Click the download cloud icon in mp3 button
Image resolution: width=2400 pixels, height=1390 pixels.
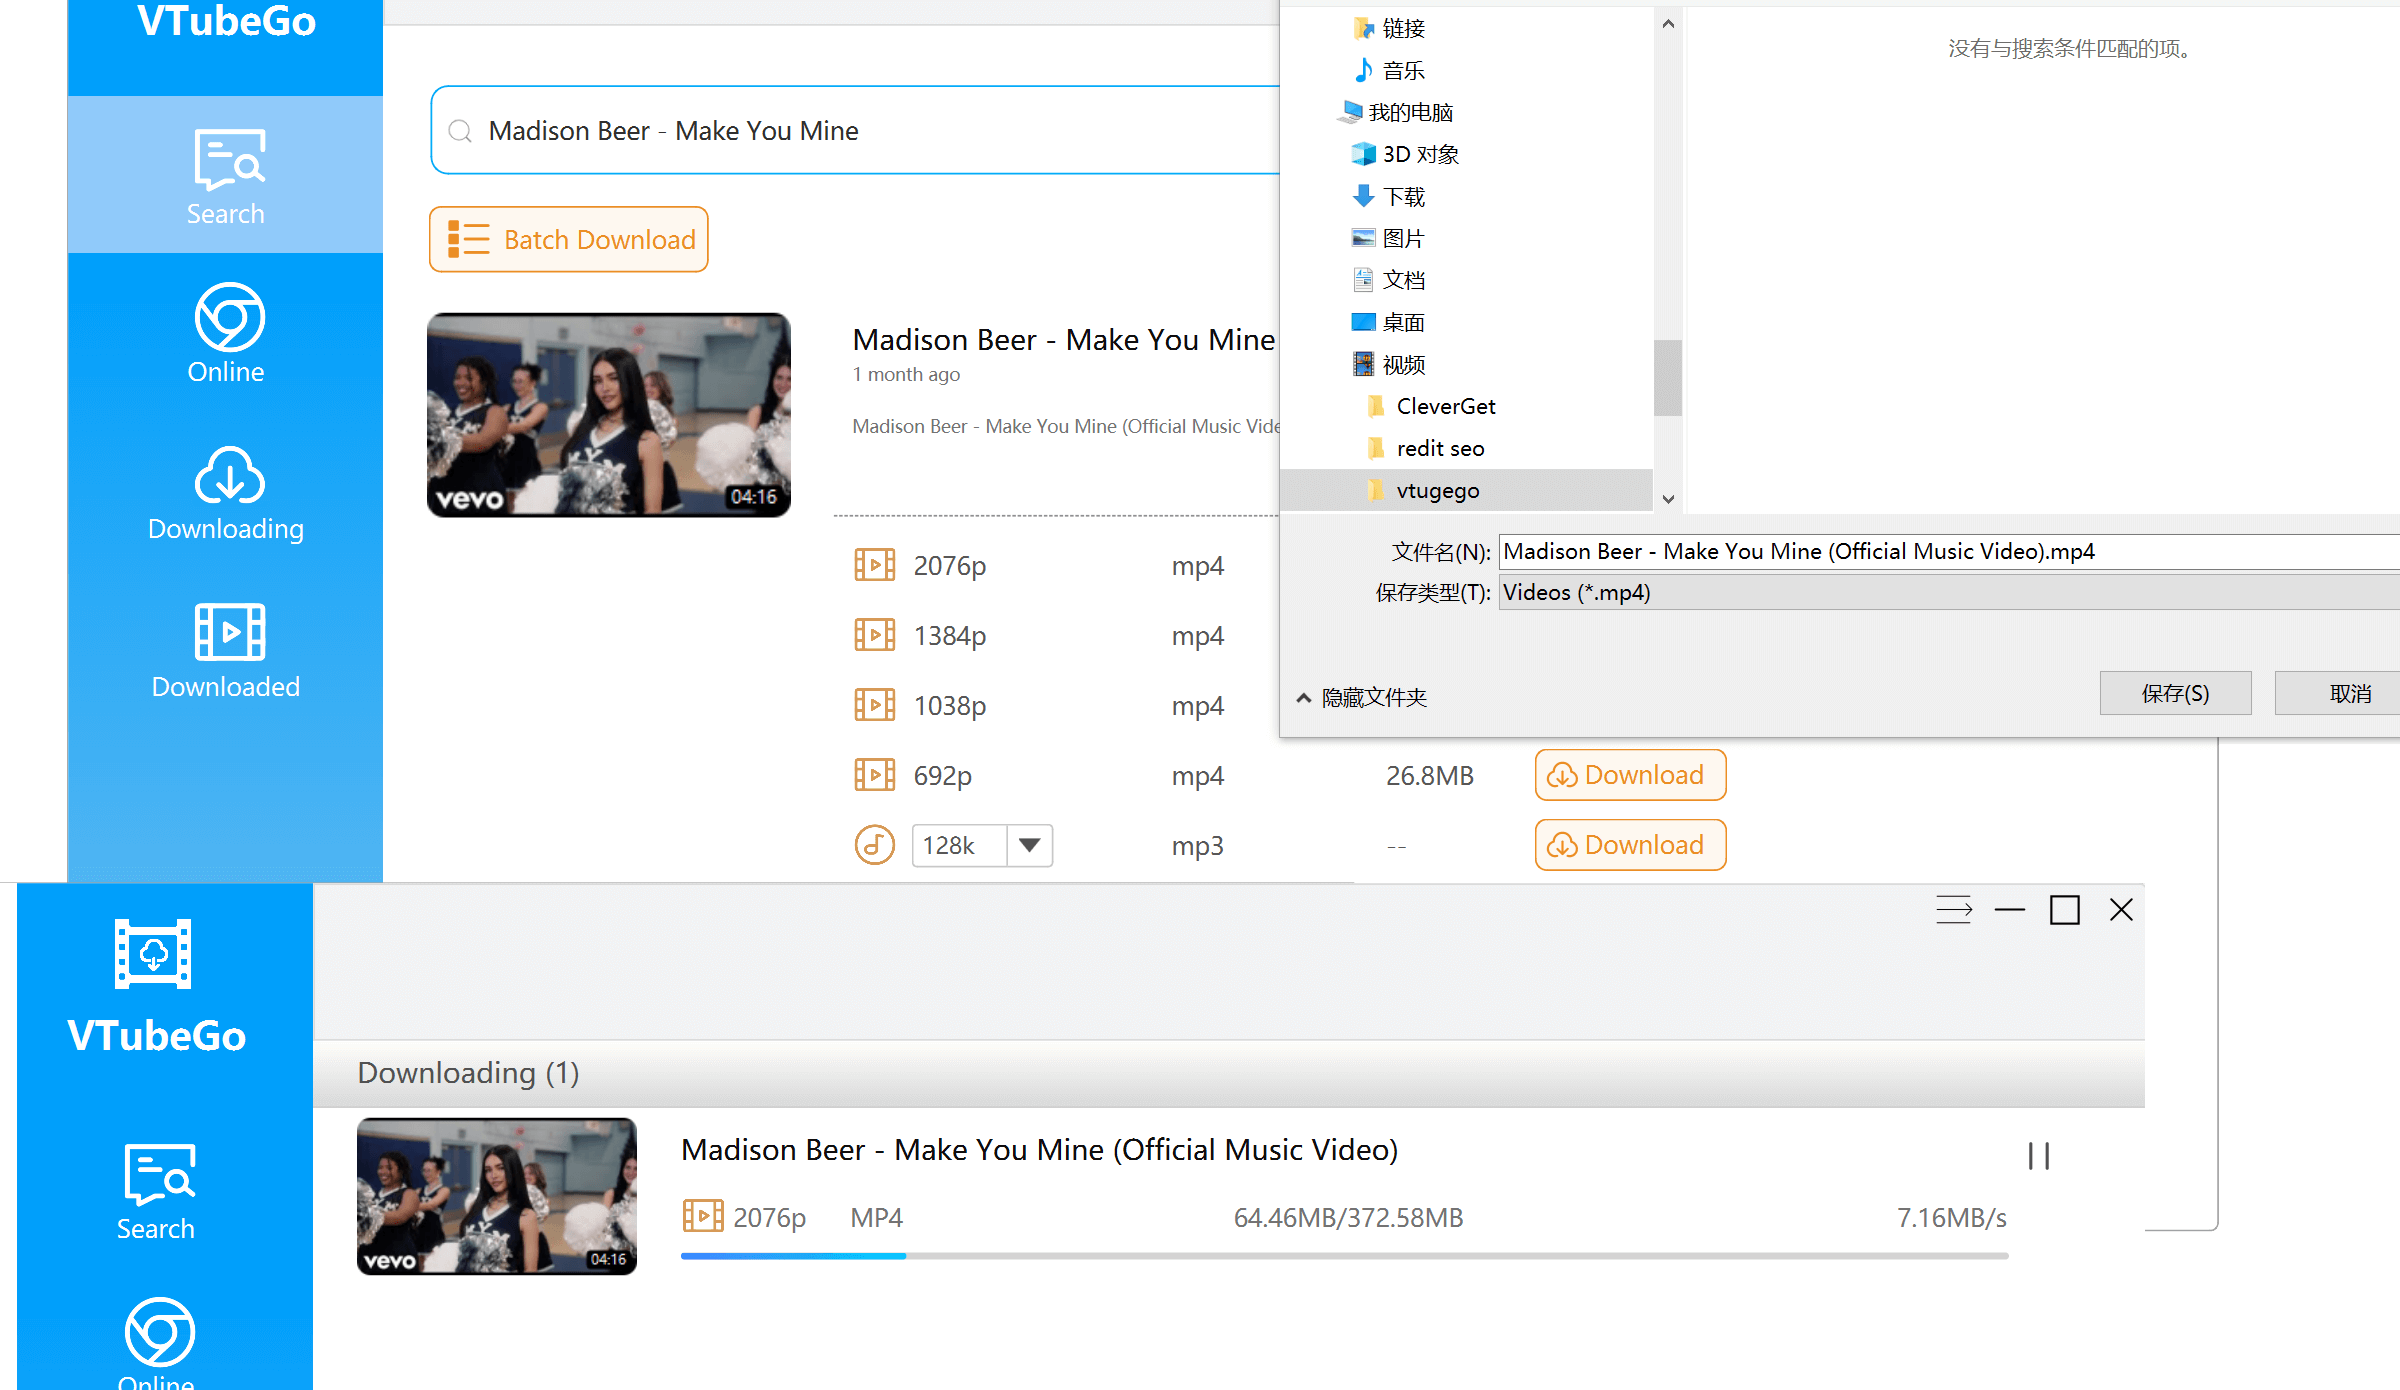coord(1562,846)
